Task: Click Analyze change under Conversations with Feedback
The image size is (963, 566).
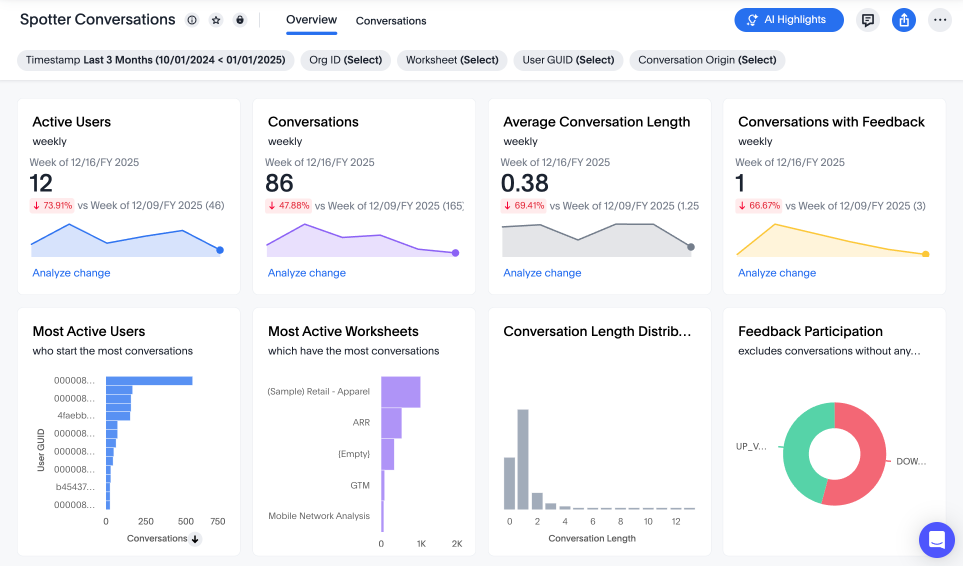Action: pyautogui.click(x=777, y=273)
